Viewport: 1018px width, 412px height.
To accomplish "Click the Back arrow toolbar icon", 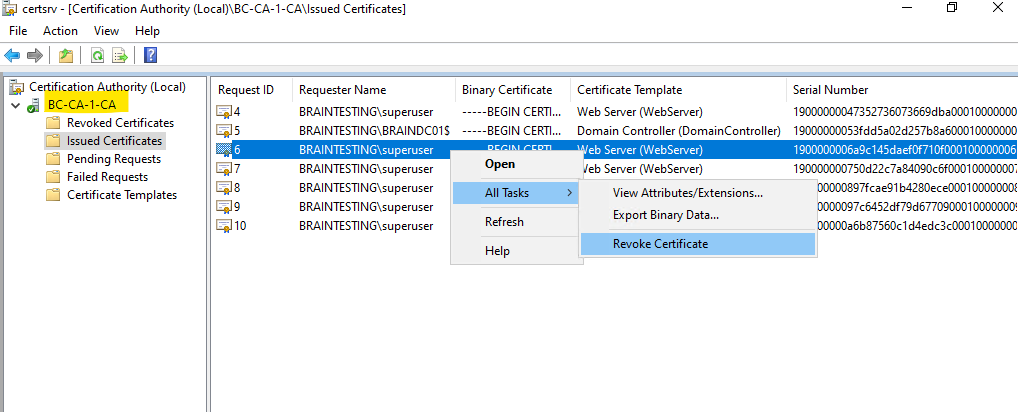I will (12, 56).
